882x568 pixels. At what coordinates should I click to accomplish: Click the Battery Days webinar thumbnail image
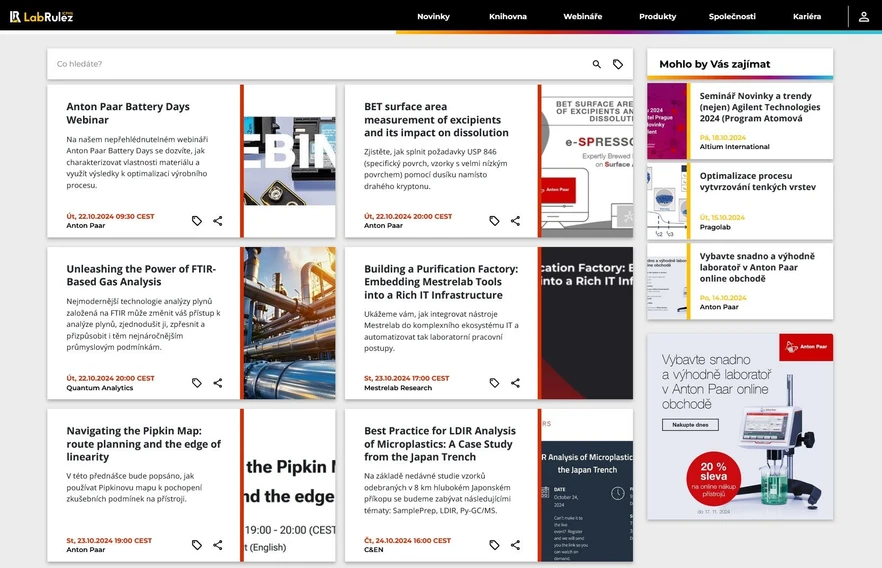[x=290, y=161]
